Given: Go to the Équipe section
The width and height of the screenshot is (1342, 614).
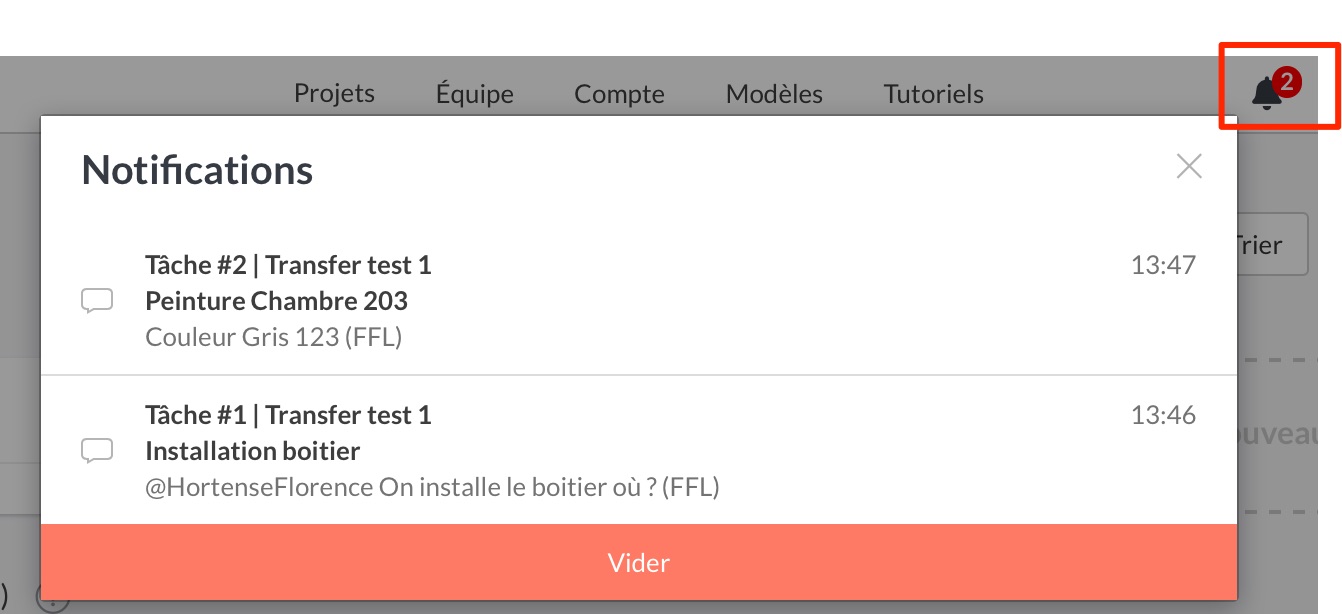Looking at the screenshot, I should pos(475,94).
